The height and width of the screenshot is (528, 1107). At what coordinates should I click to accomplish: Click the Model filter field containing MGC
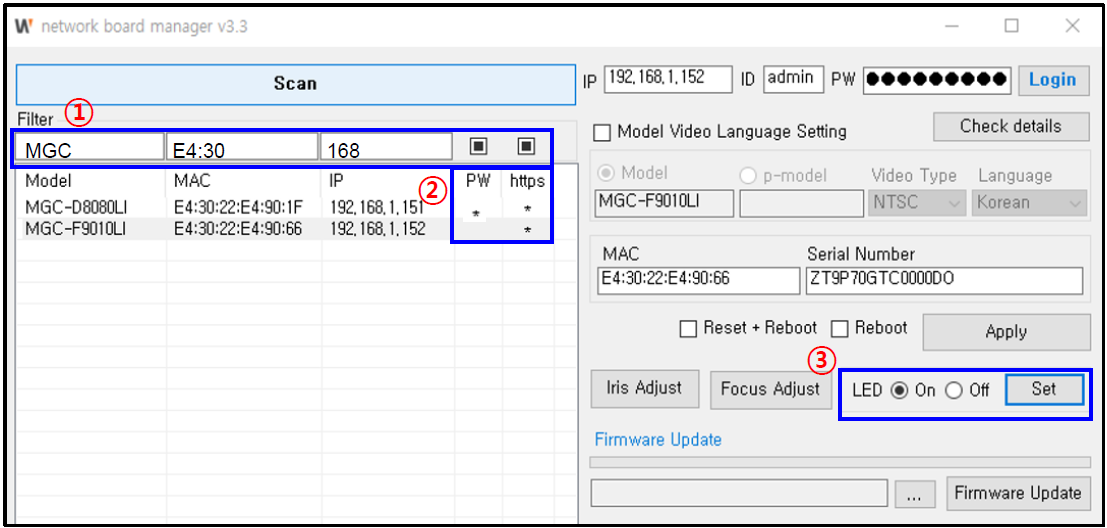89,150
